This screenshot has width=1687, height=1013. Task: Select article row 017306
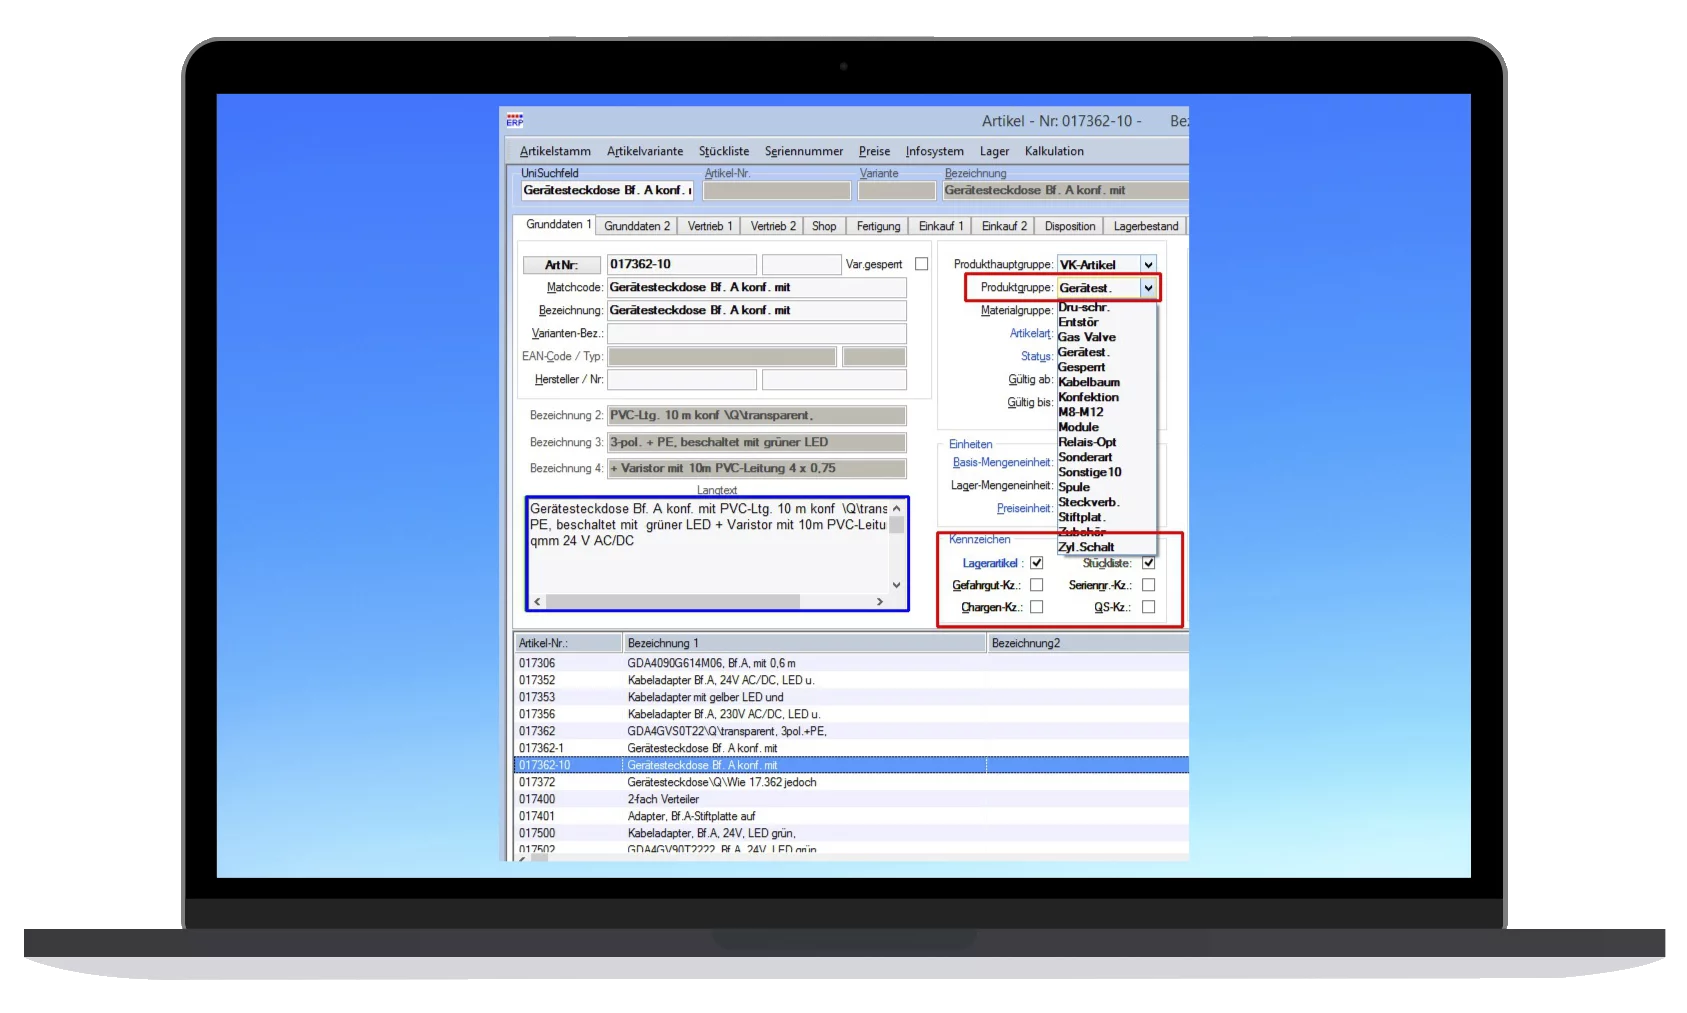pyautogui.click(x=851, y=663)
